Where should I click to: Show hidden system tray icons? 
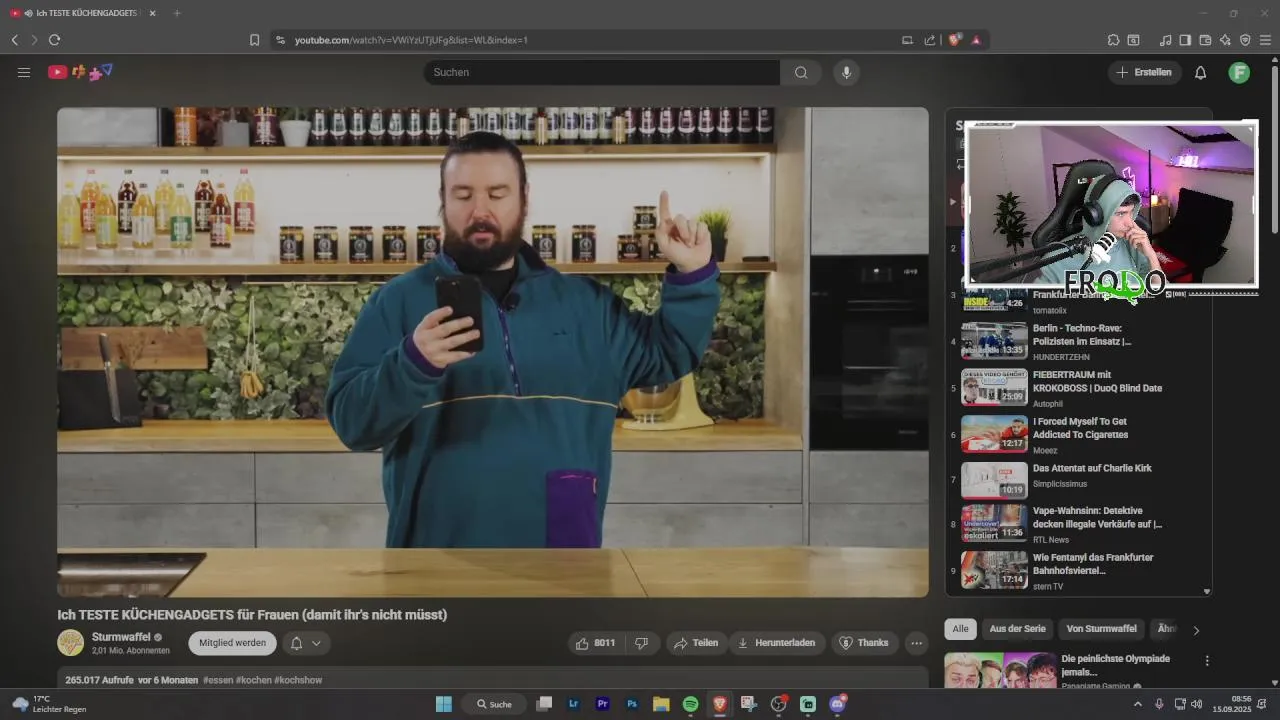(x=1139, y=704)
